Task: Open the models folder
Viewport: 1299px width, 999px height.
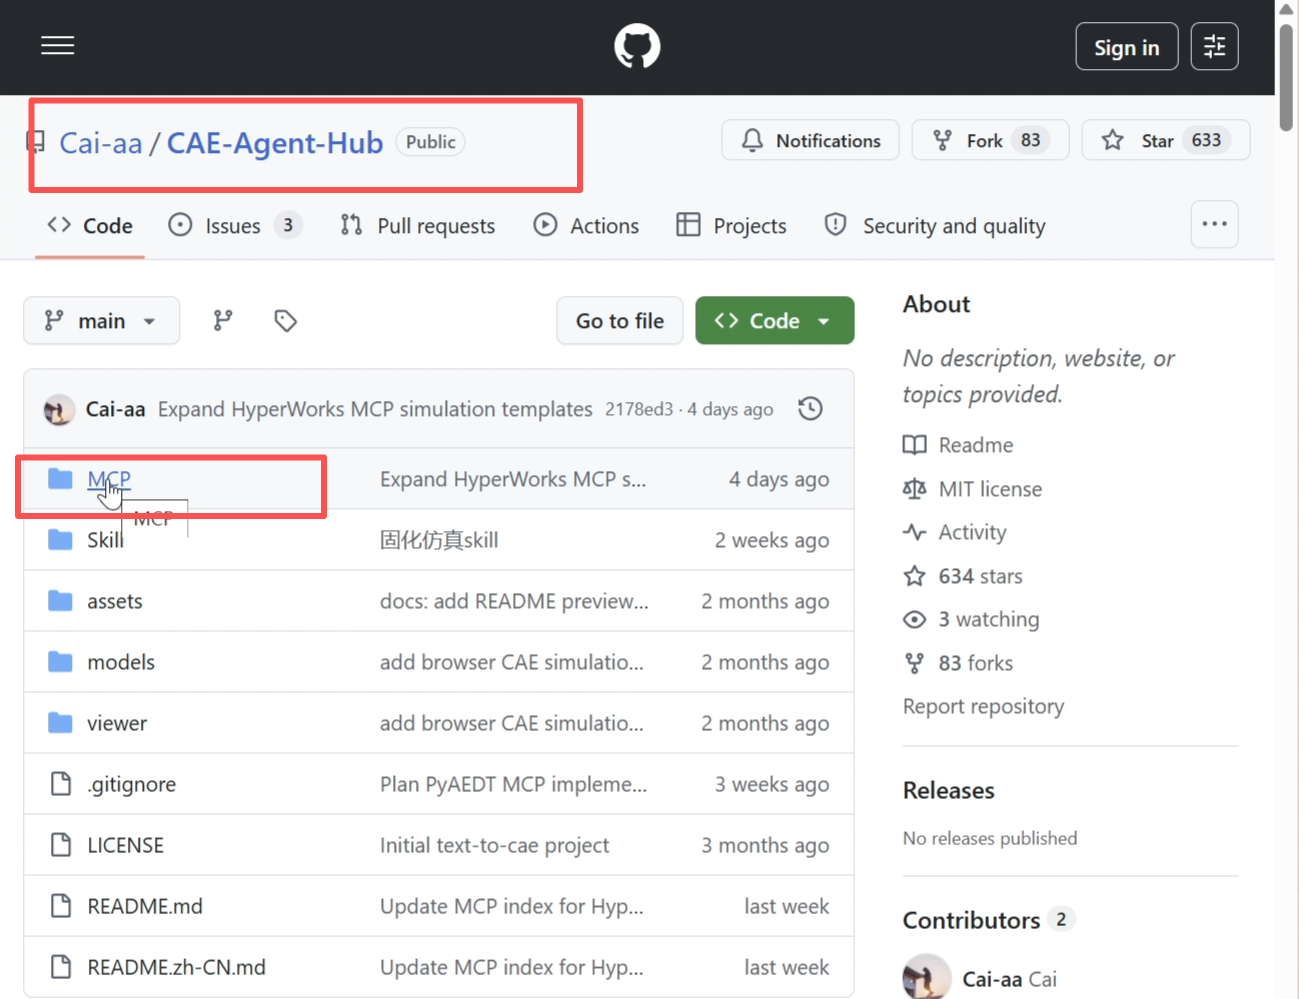Action: pyautogui.click(x=121, y=662)
